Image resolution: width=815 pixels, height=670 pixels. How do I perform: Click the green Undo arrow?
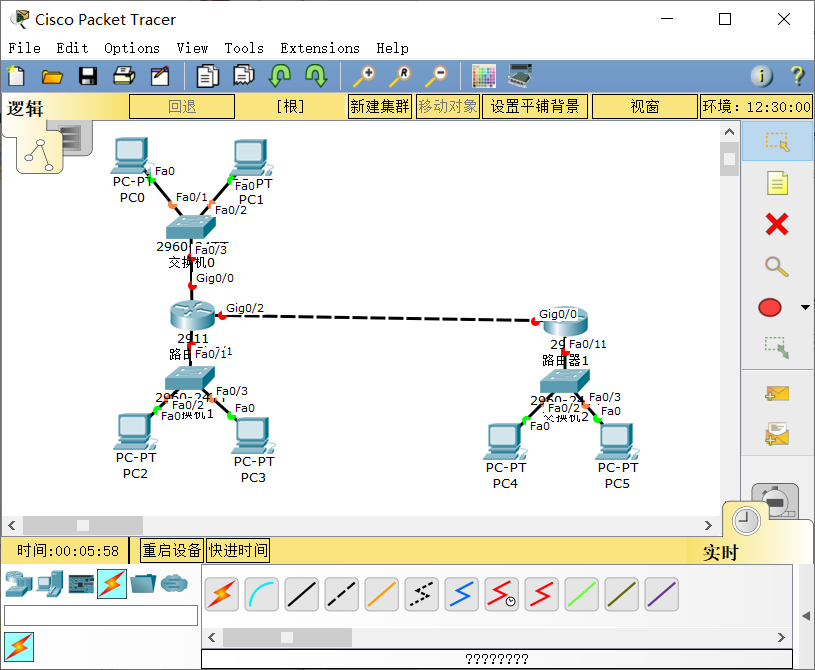pos(281,76)
